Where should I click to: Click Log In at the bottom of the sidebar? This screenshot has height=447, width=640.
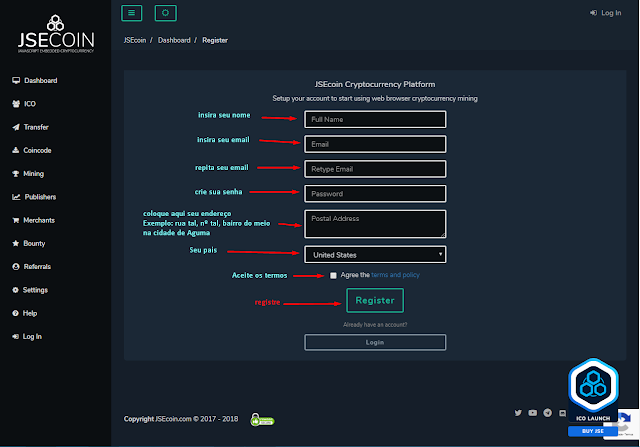point(27,336)
